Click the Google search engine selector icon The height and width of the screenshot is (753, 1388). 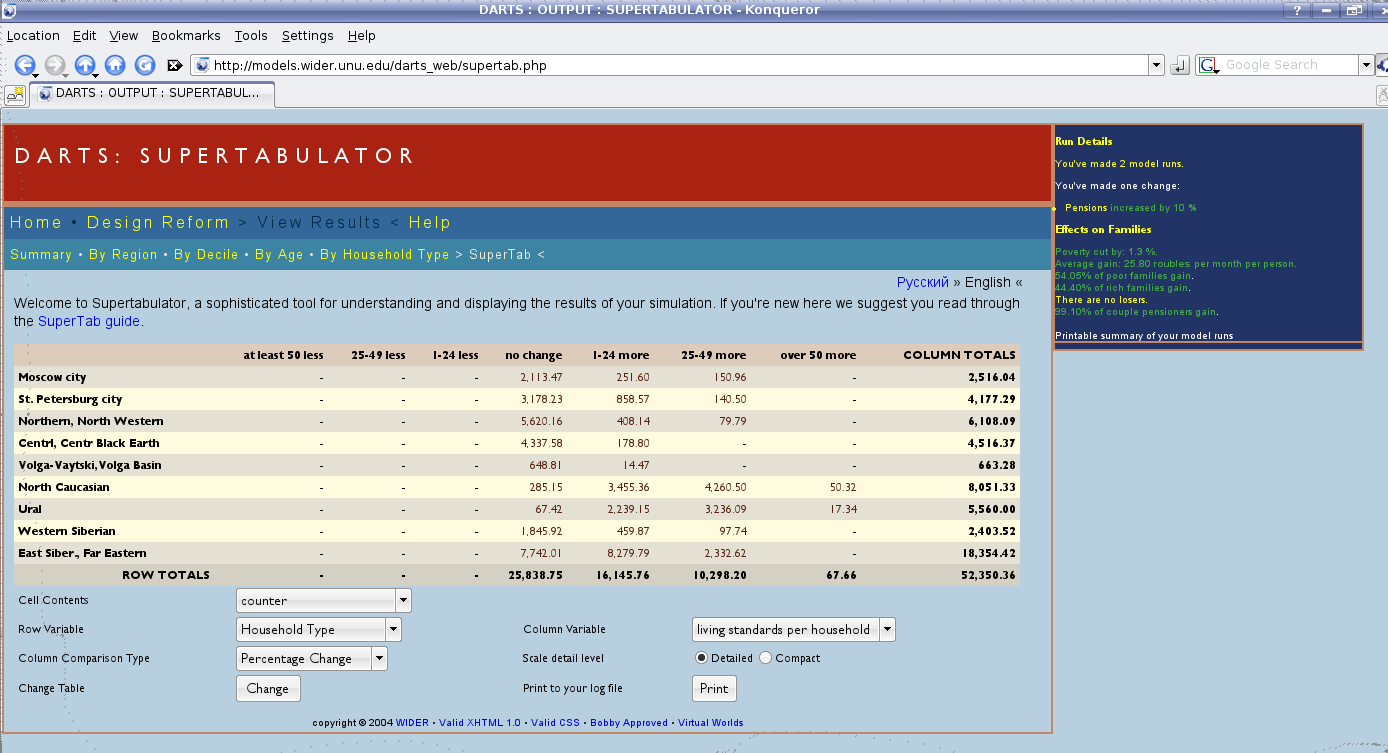(1208, 65)
